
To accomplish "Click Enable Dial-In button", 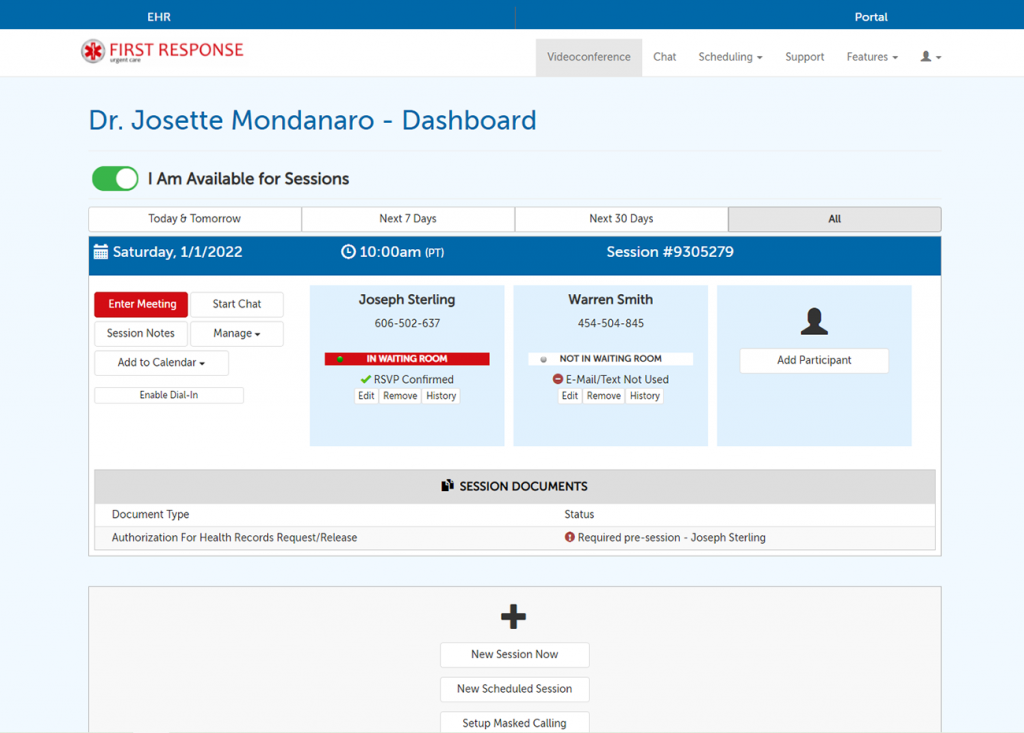I will 168,395.
